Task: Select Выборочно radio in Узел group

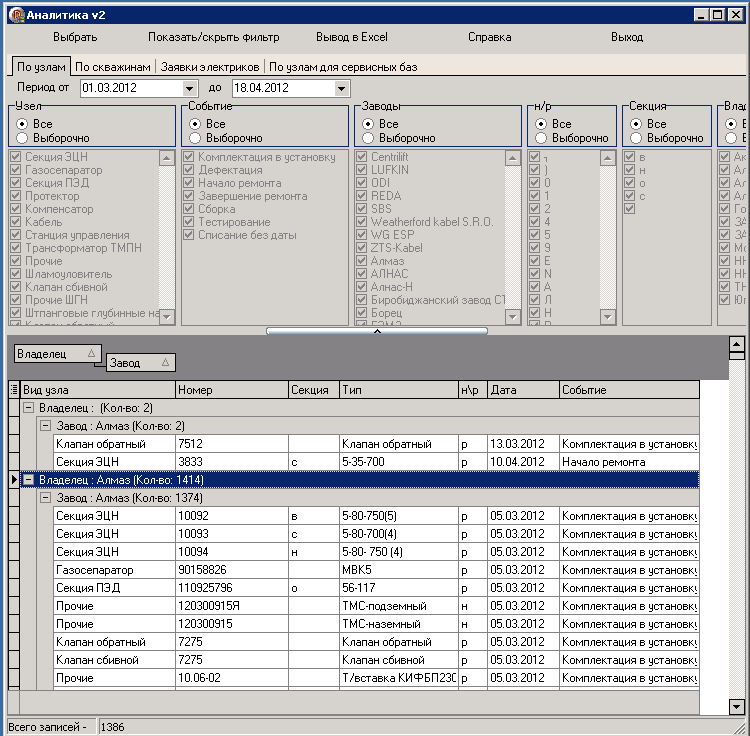Action: click(x=22, y=138)
